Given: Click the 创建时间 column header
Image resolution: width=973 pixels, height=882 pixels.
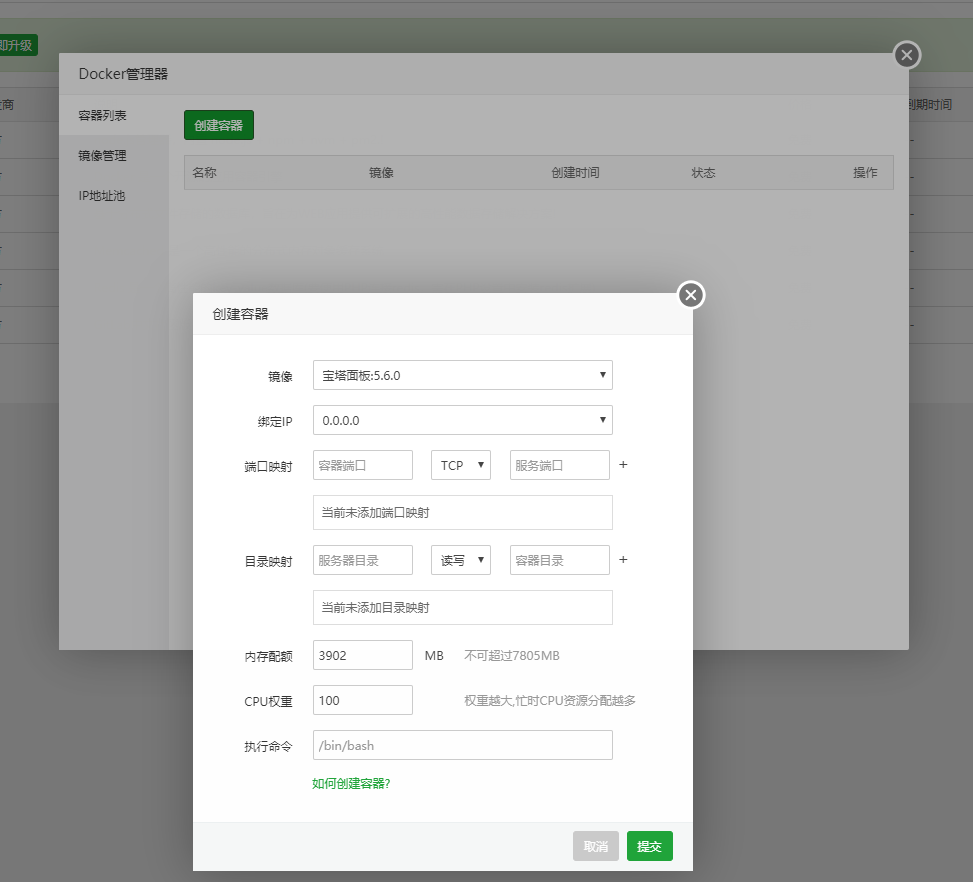Looking at the screenshot, I should tap(575, 173).
